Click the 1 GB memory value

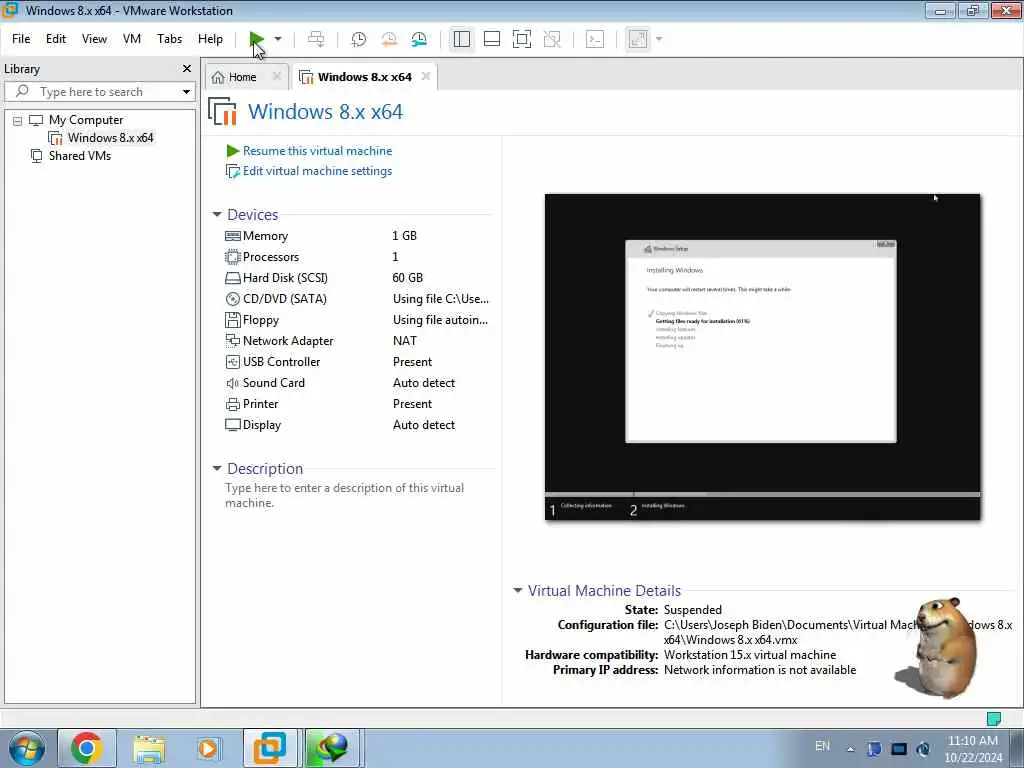click(404, 236)
